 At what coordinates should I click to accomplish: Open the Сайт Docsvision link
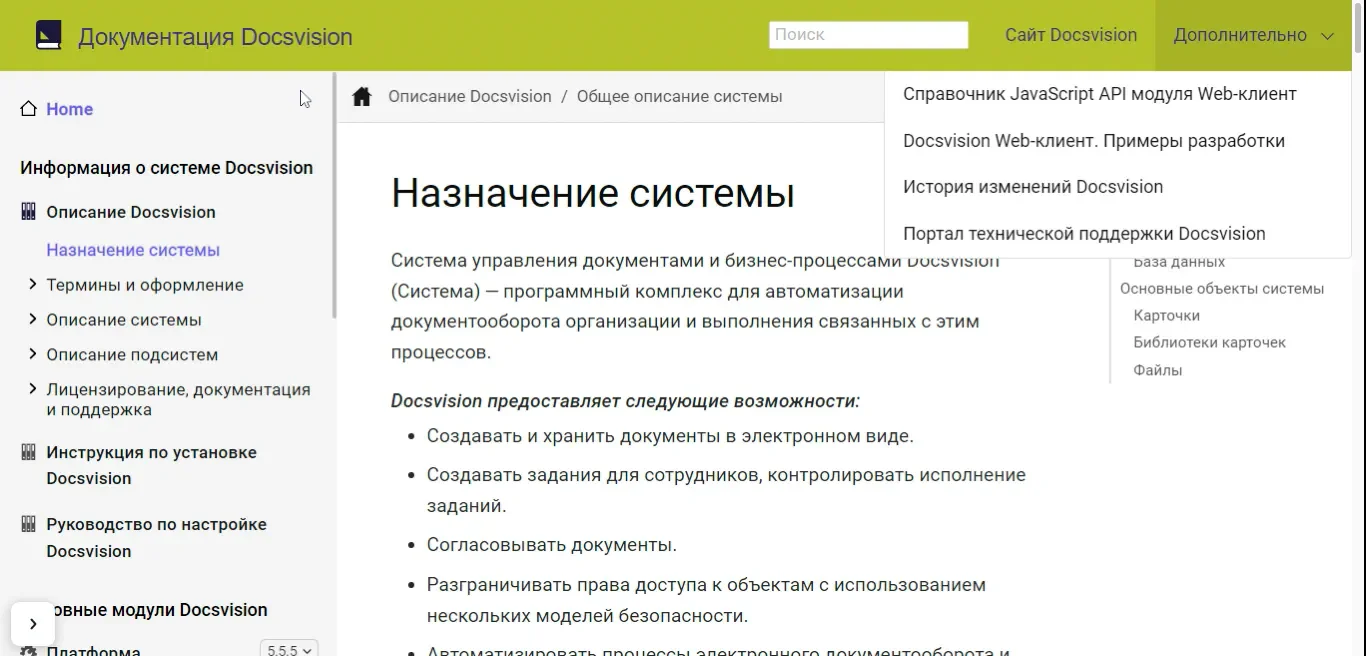(x=1071, y=35)
